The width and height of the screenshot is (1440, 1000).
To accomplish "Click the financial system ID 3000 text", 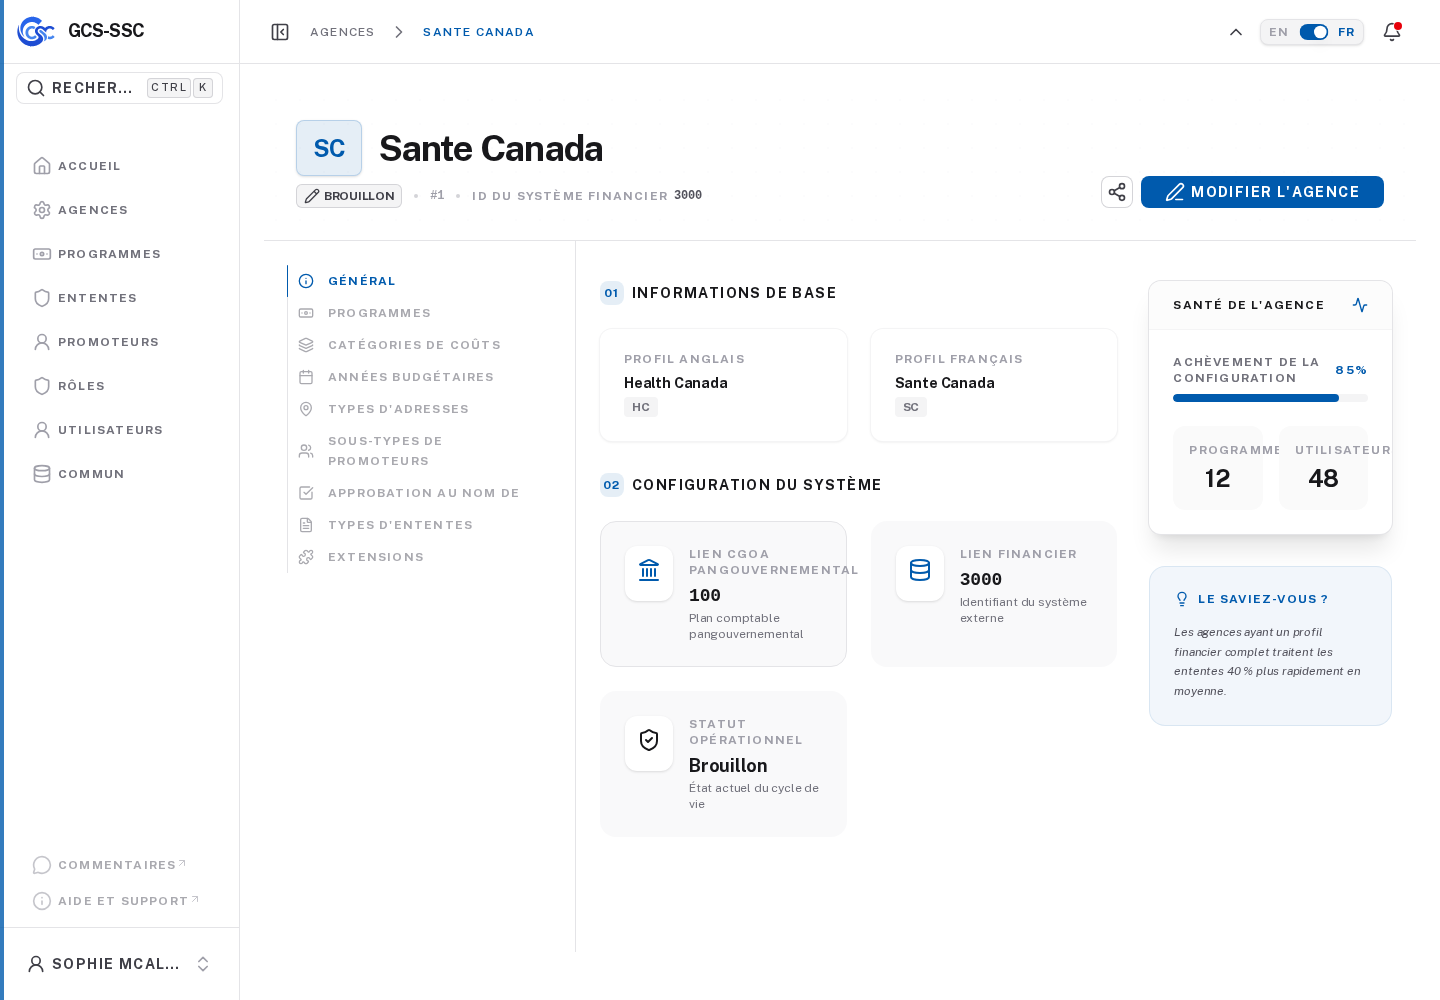I will (688, 195).
